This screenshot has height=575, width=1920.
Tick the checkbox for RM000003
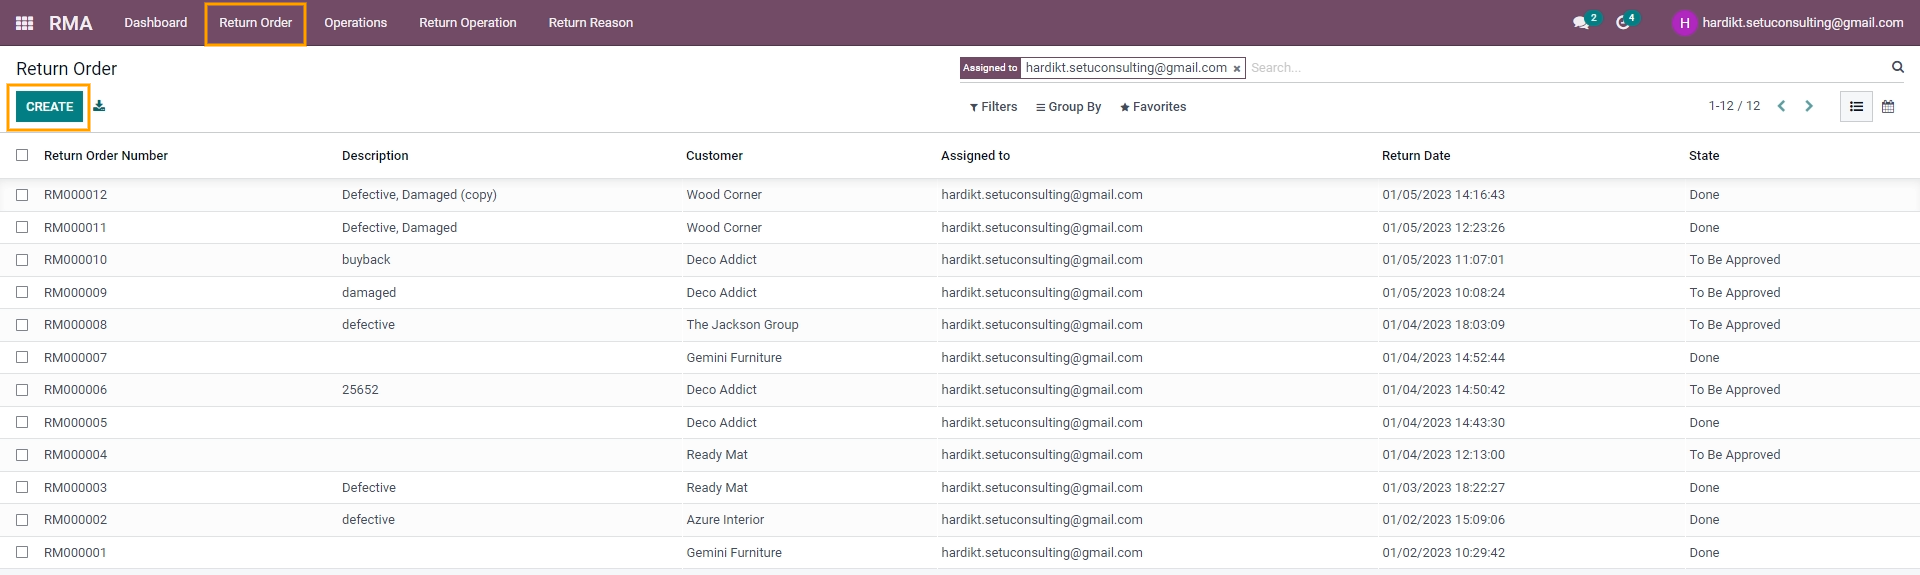click(22, 487)
